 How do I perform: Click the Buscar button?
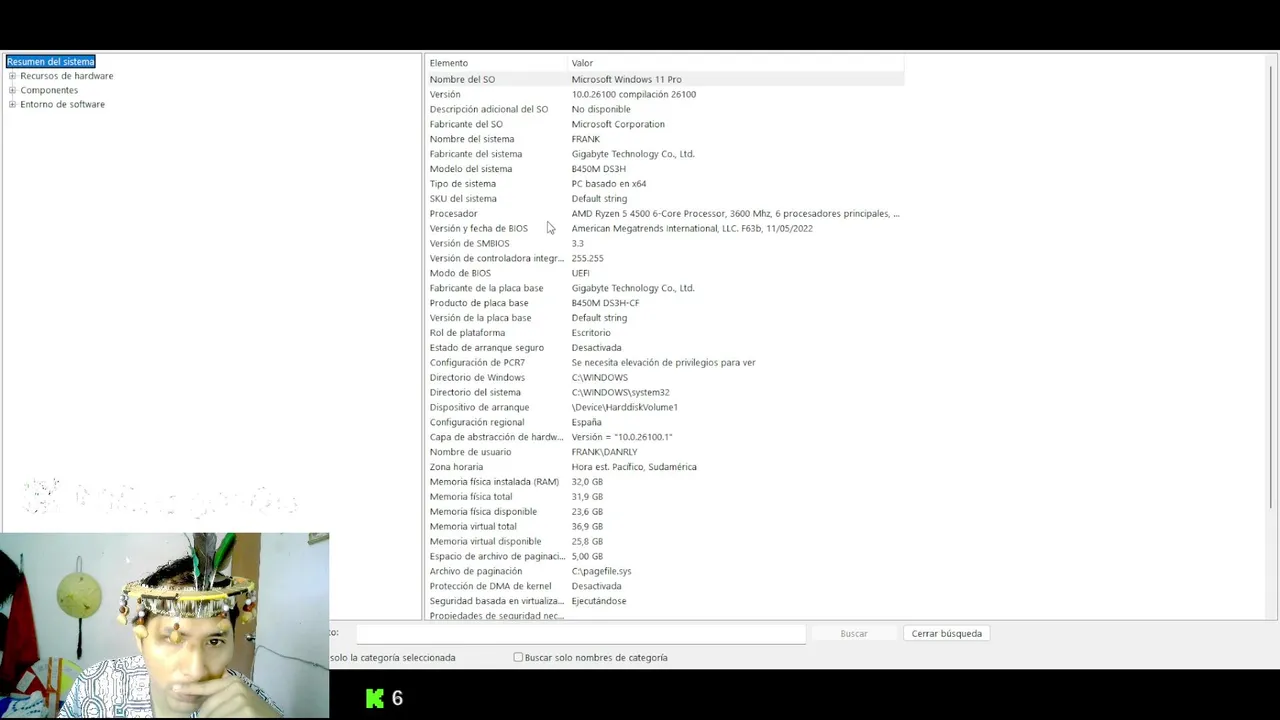(x=854, y=634)
